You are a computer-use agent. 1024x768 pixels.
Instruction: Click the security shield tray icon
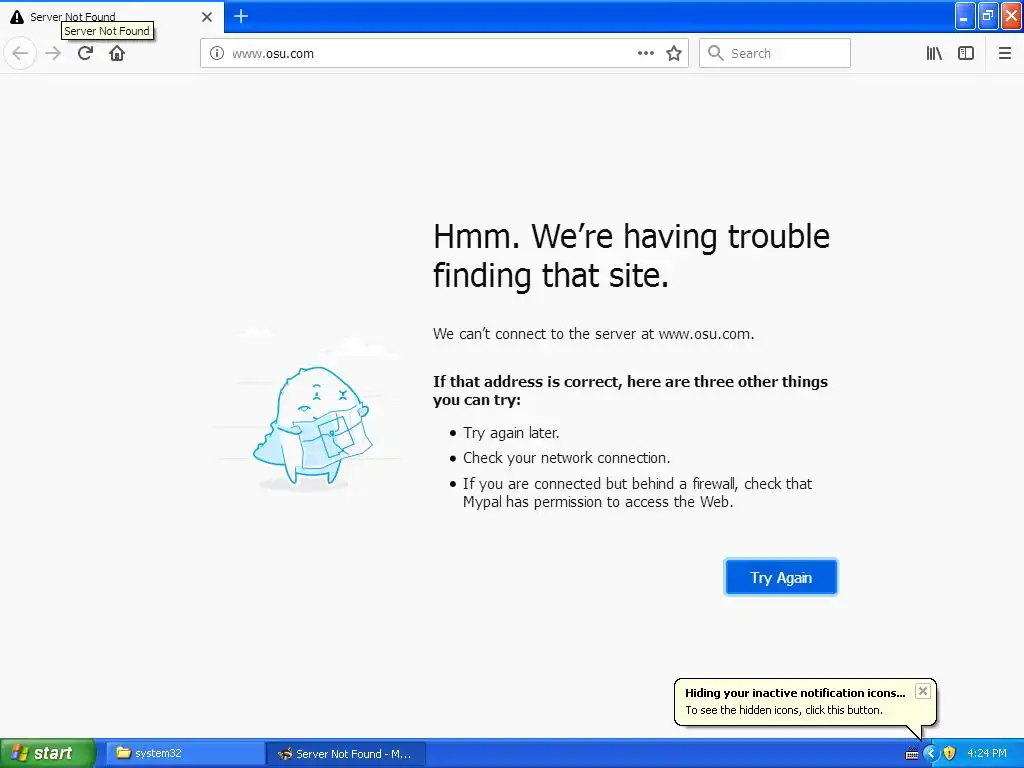[x=950, y=754]
